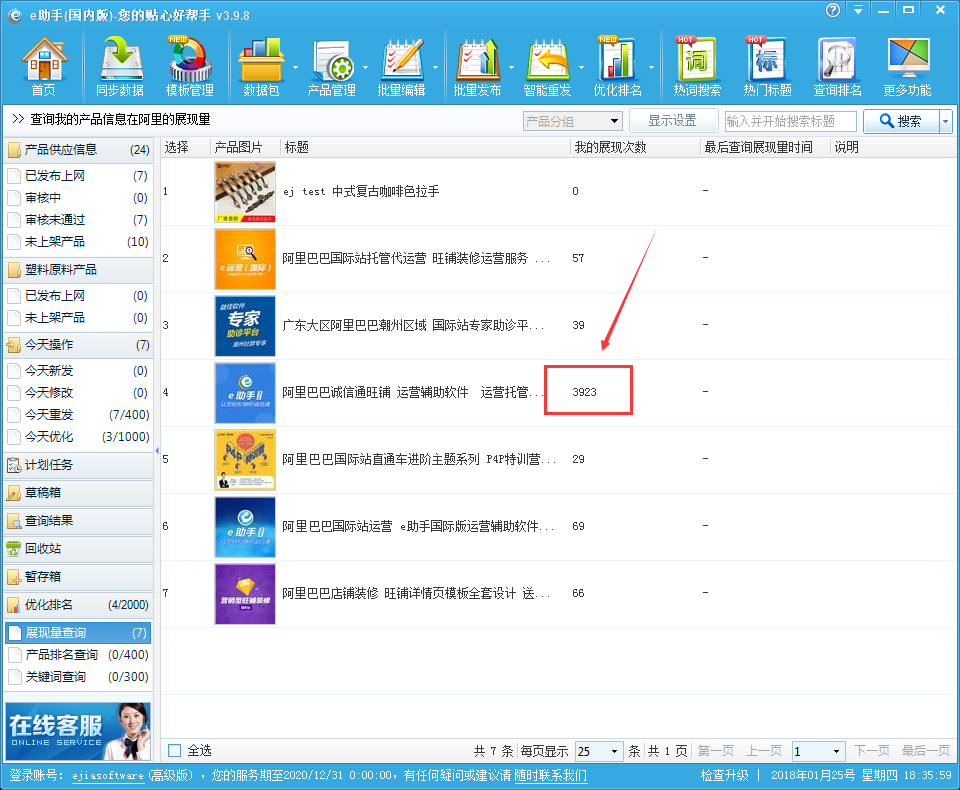Click 检查升级 check for updates

point(725,775)
